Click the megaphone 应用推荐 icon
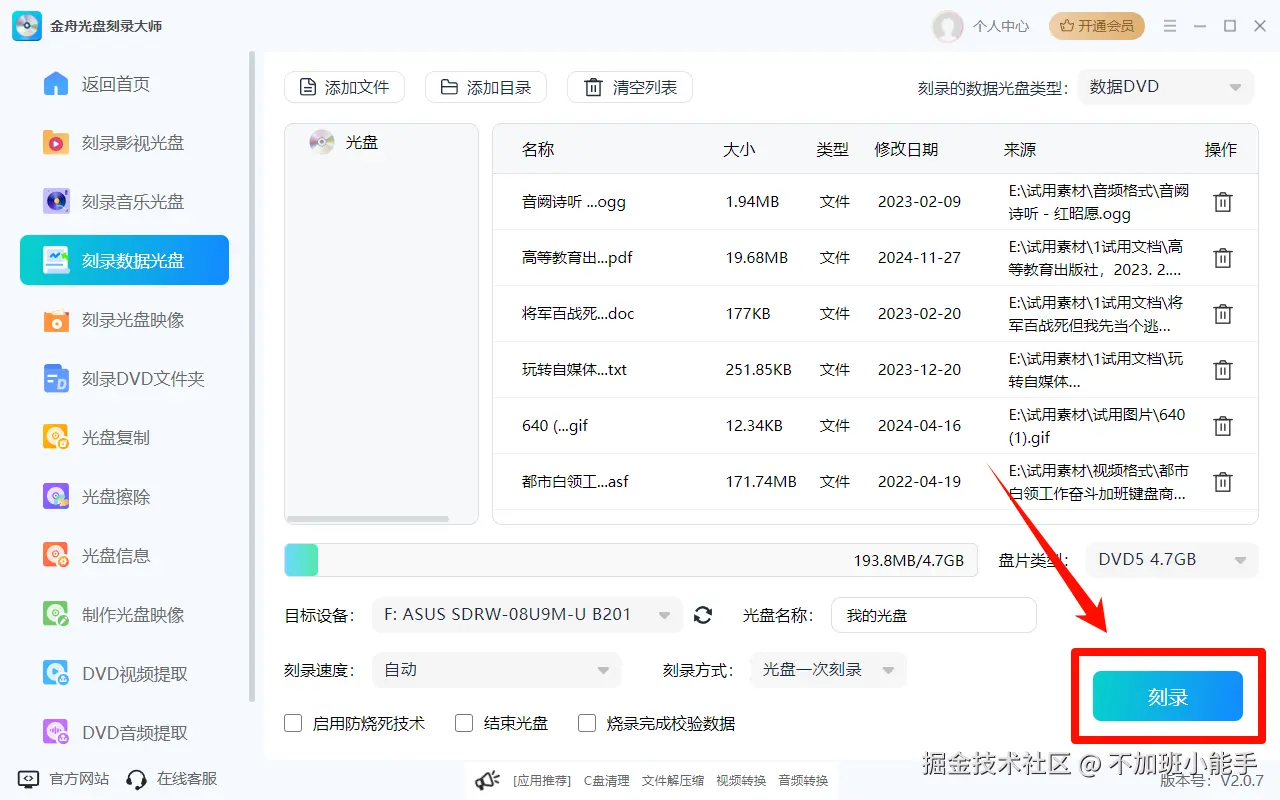This screenshot has height=800, width=1280. (487, 780)
